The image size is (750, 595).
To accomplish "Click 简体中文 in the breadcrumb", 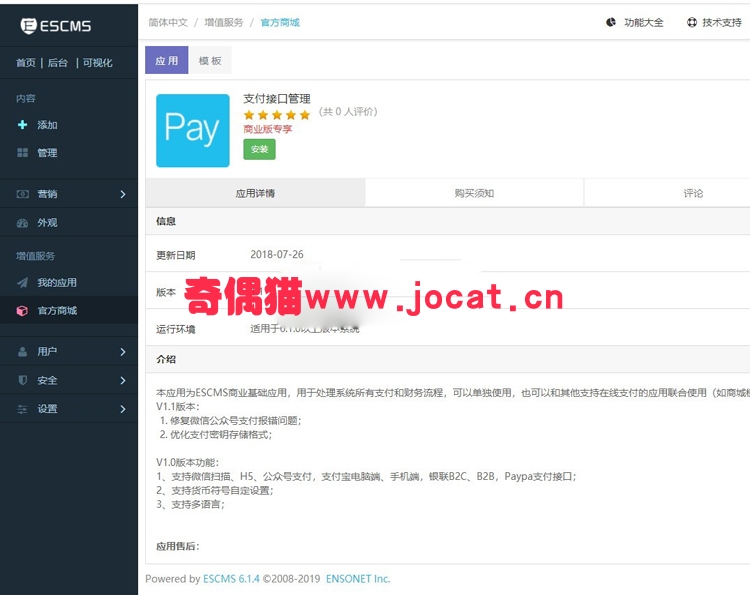I will click(x=168, y=22).
